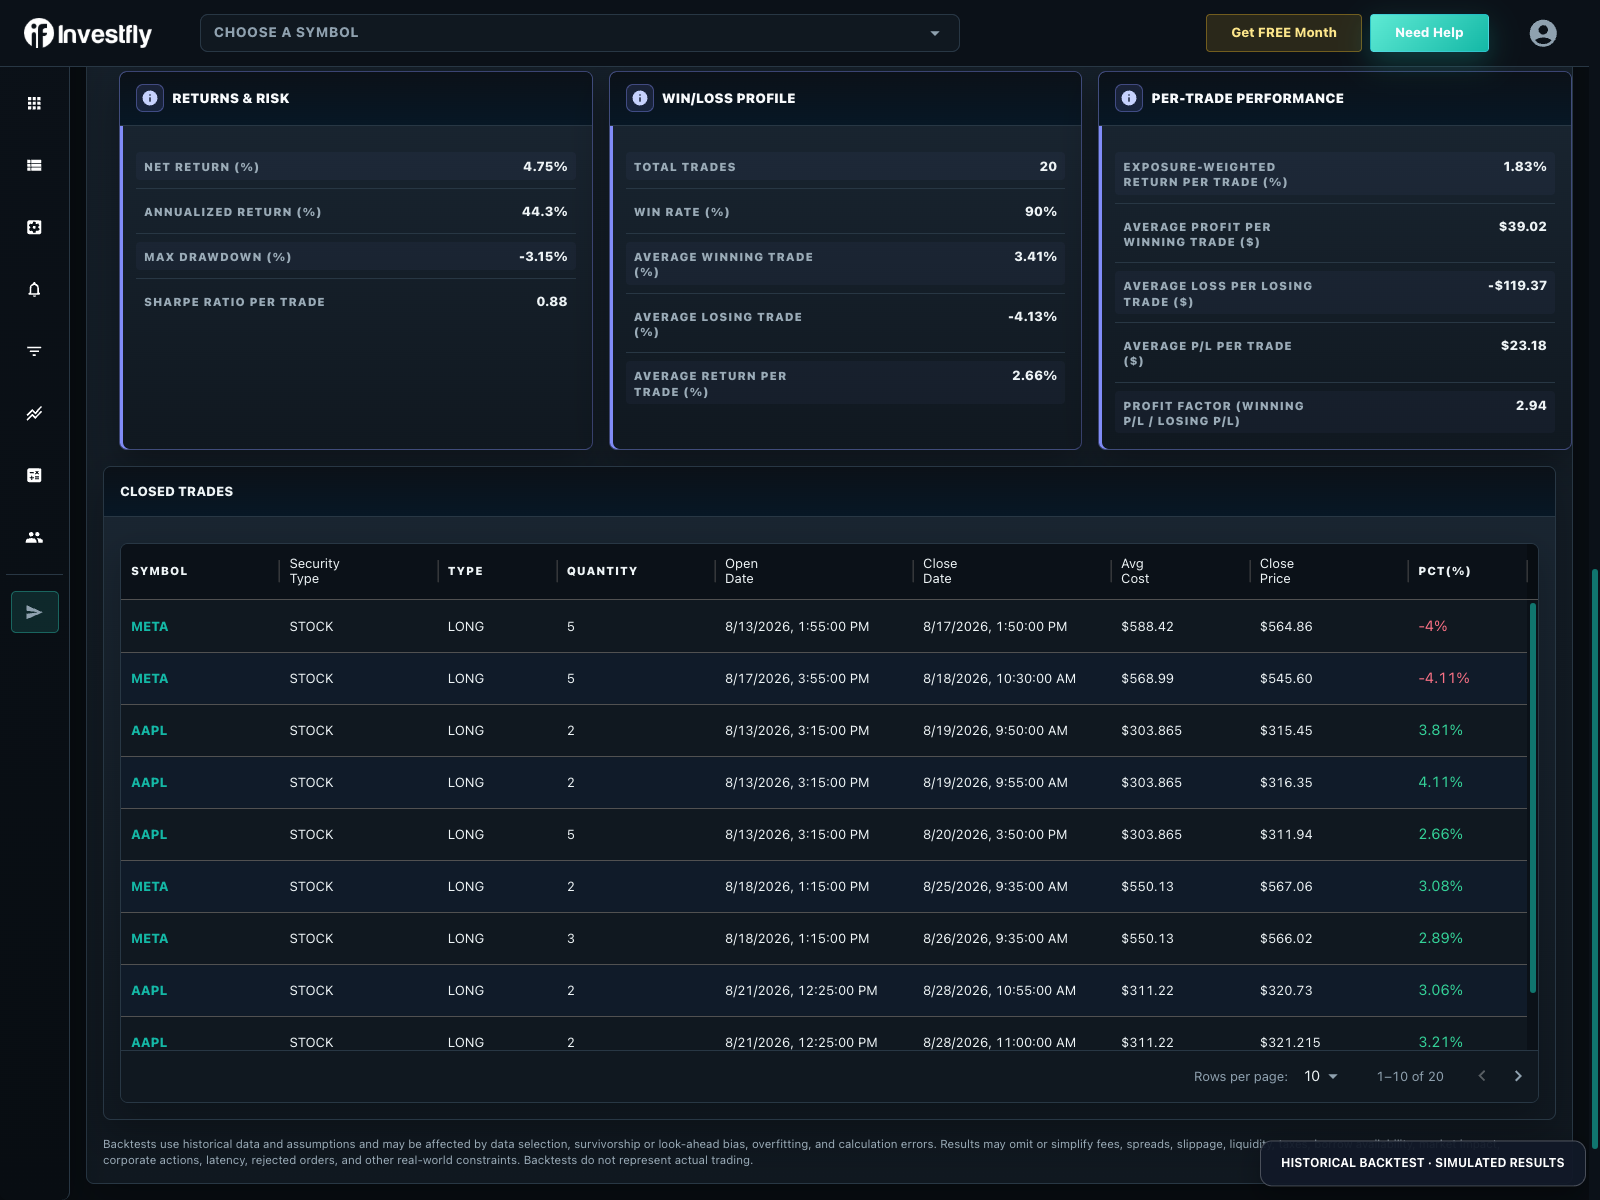Click the Returns & Risk info icon
Viewport: 1600px width, 1200px height.
(x=150, y=98)
